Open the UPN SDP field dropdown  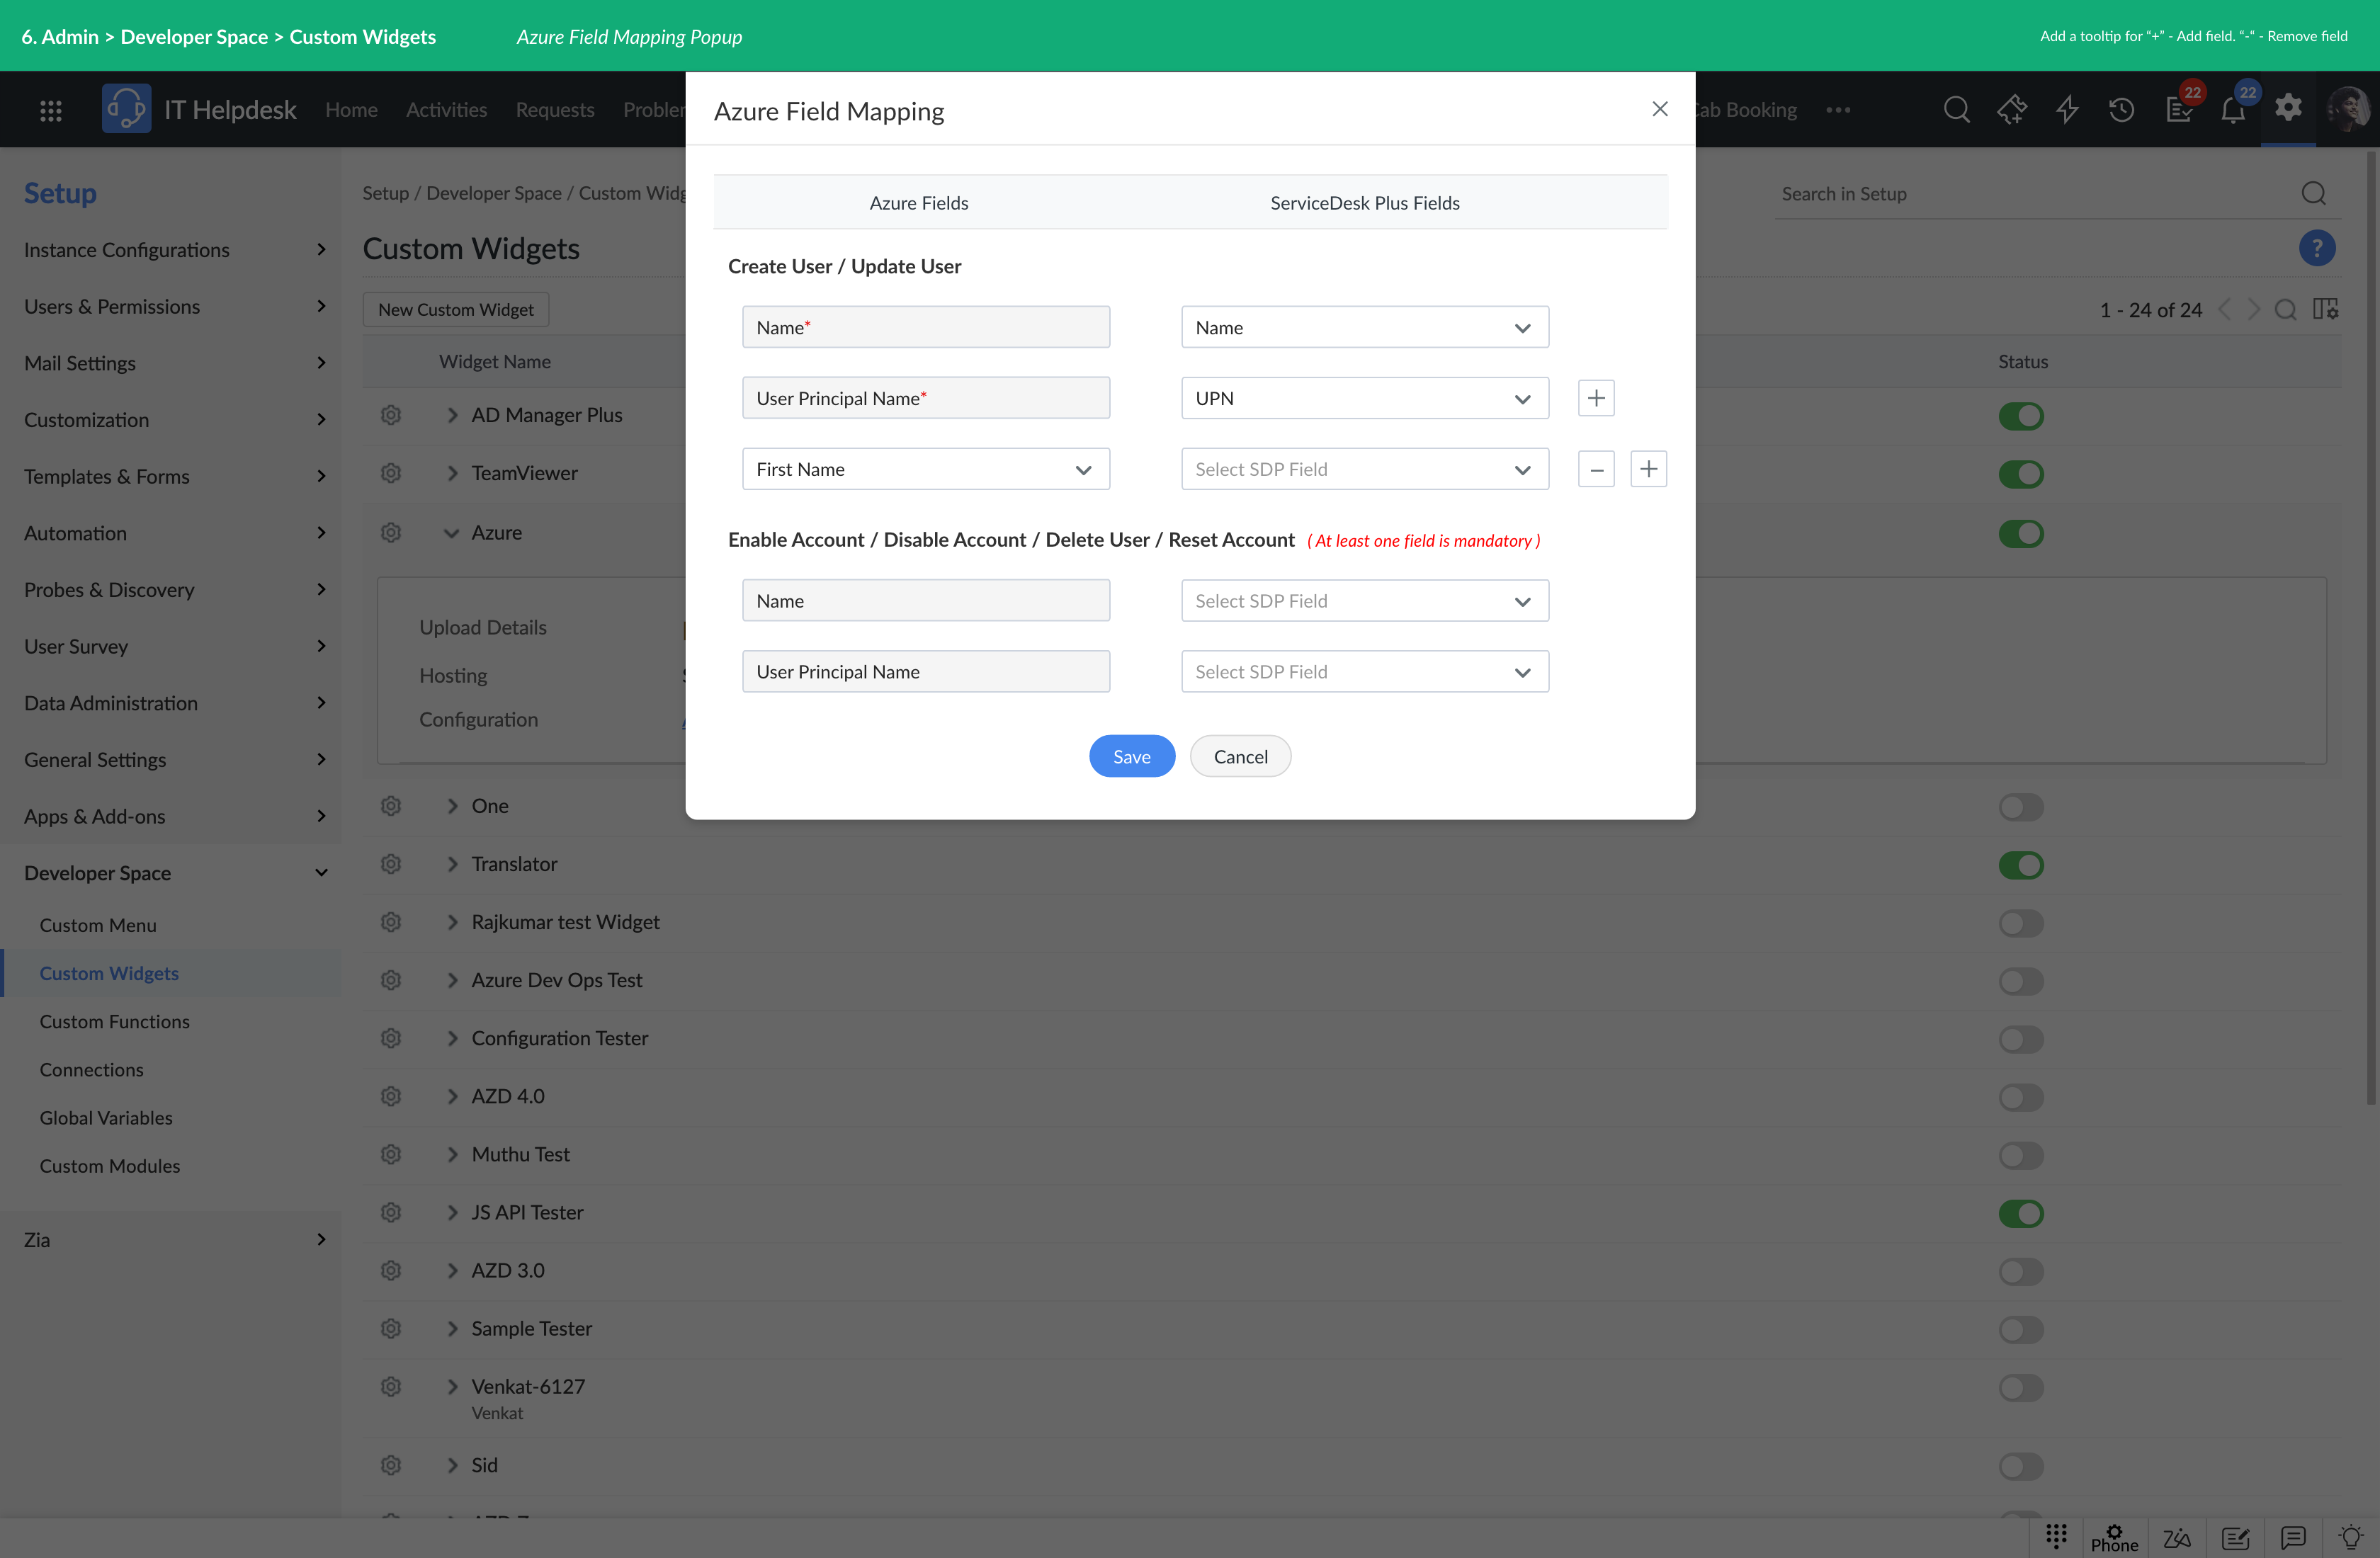pyautogui.click(x=1364, y=398)
